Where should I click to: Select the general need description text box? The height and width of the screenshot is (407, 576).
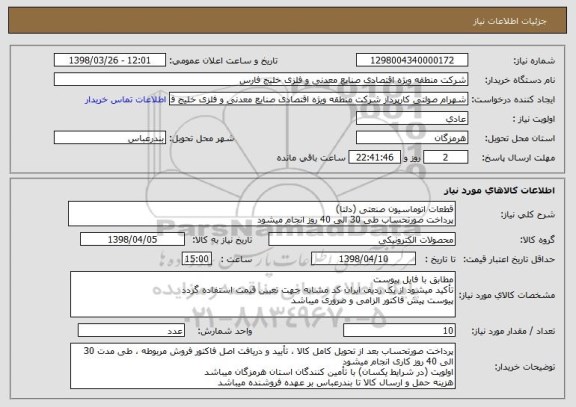[x=262, y=214]
